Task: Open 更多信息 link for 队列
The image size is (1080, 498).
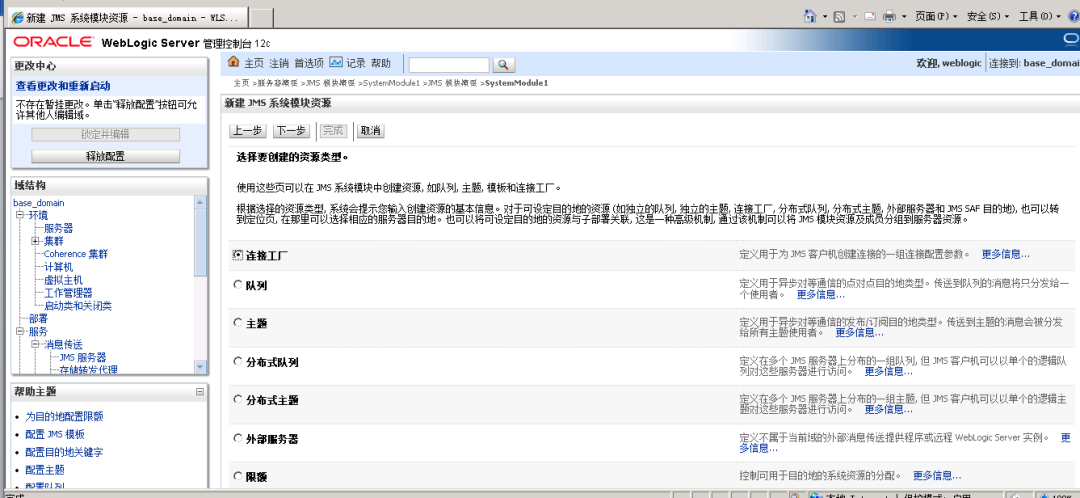Action: 821,294
